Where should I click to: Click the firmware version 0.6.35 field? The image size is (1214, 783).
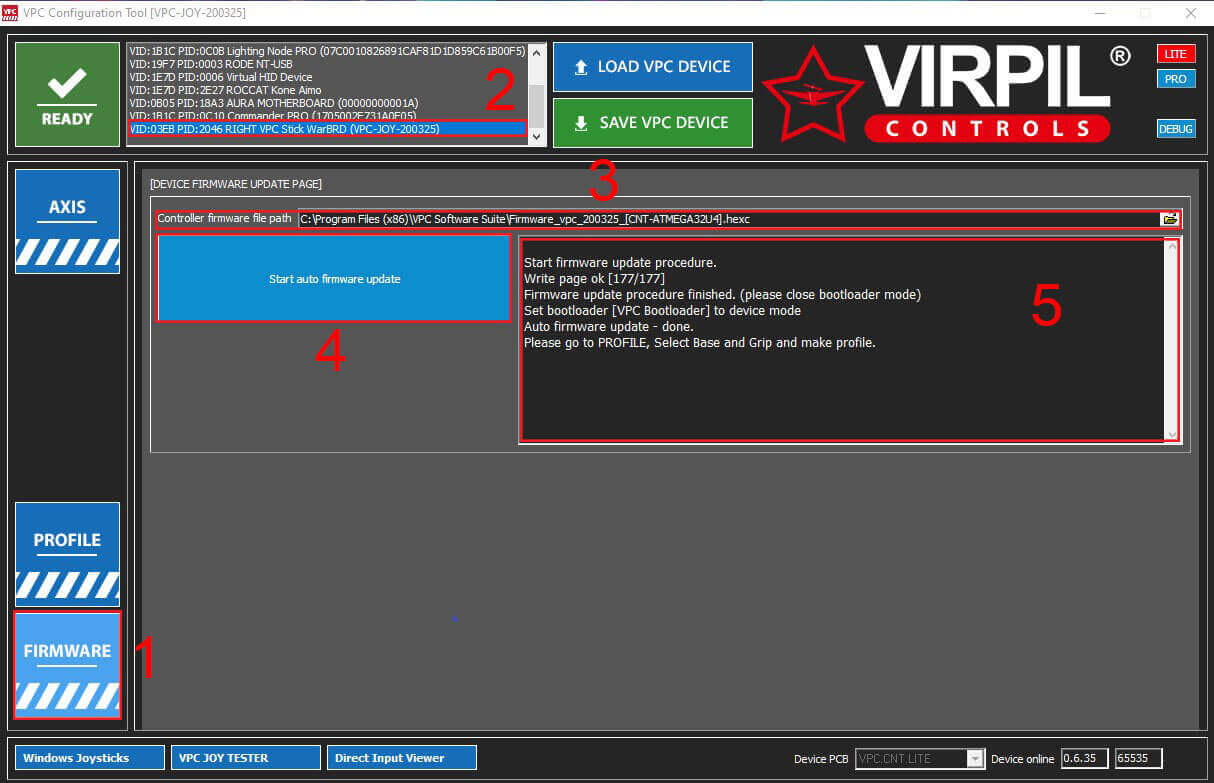pos(1084,759)
